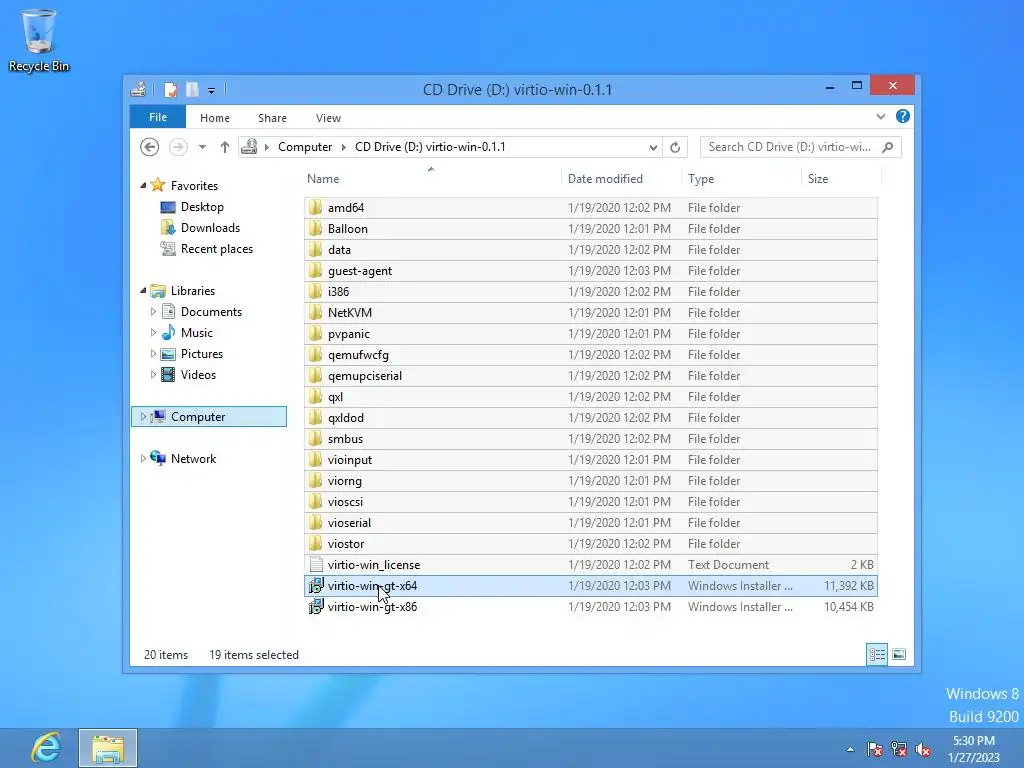Image resolution: width=1024 pixels, height=768 pixels.
Task: Switch to the Share ribbon tab
Action: 272,118
